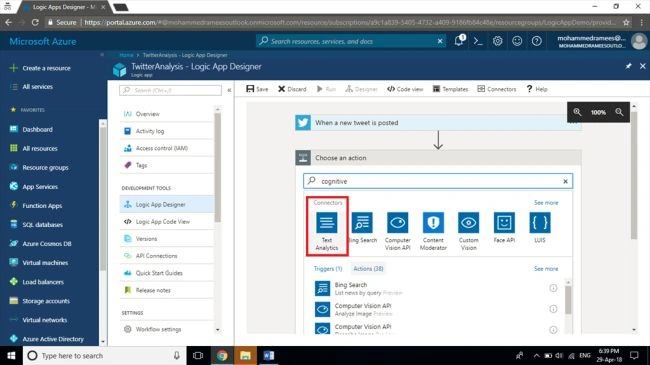Show info for Analyze Image action
650x365 pixels.
click(x=553, y=309)
